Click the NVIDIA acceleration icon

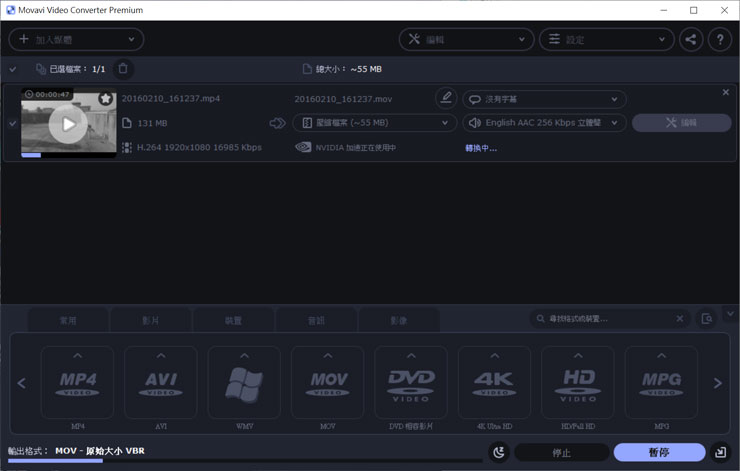(303, 147)
